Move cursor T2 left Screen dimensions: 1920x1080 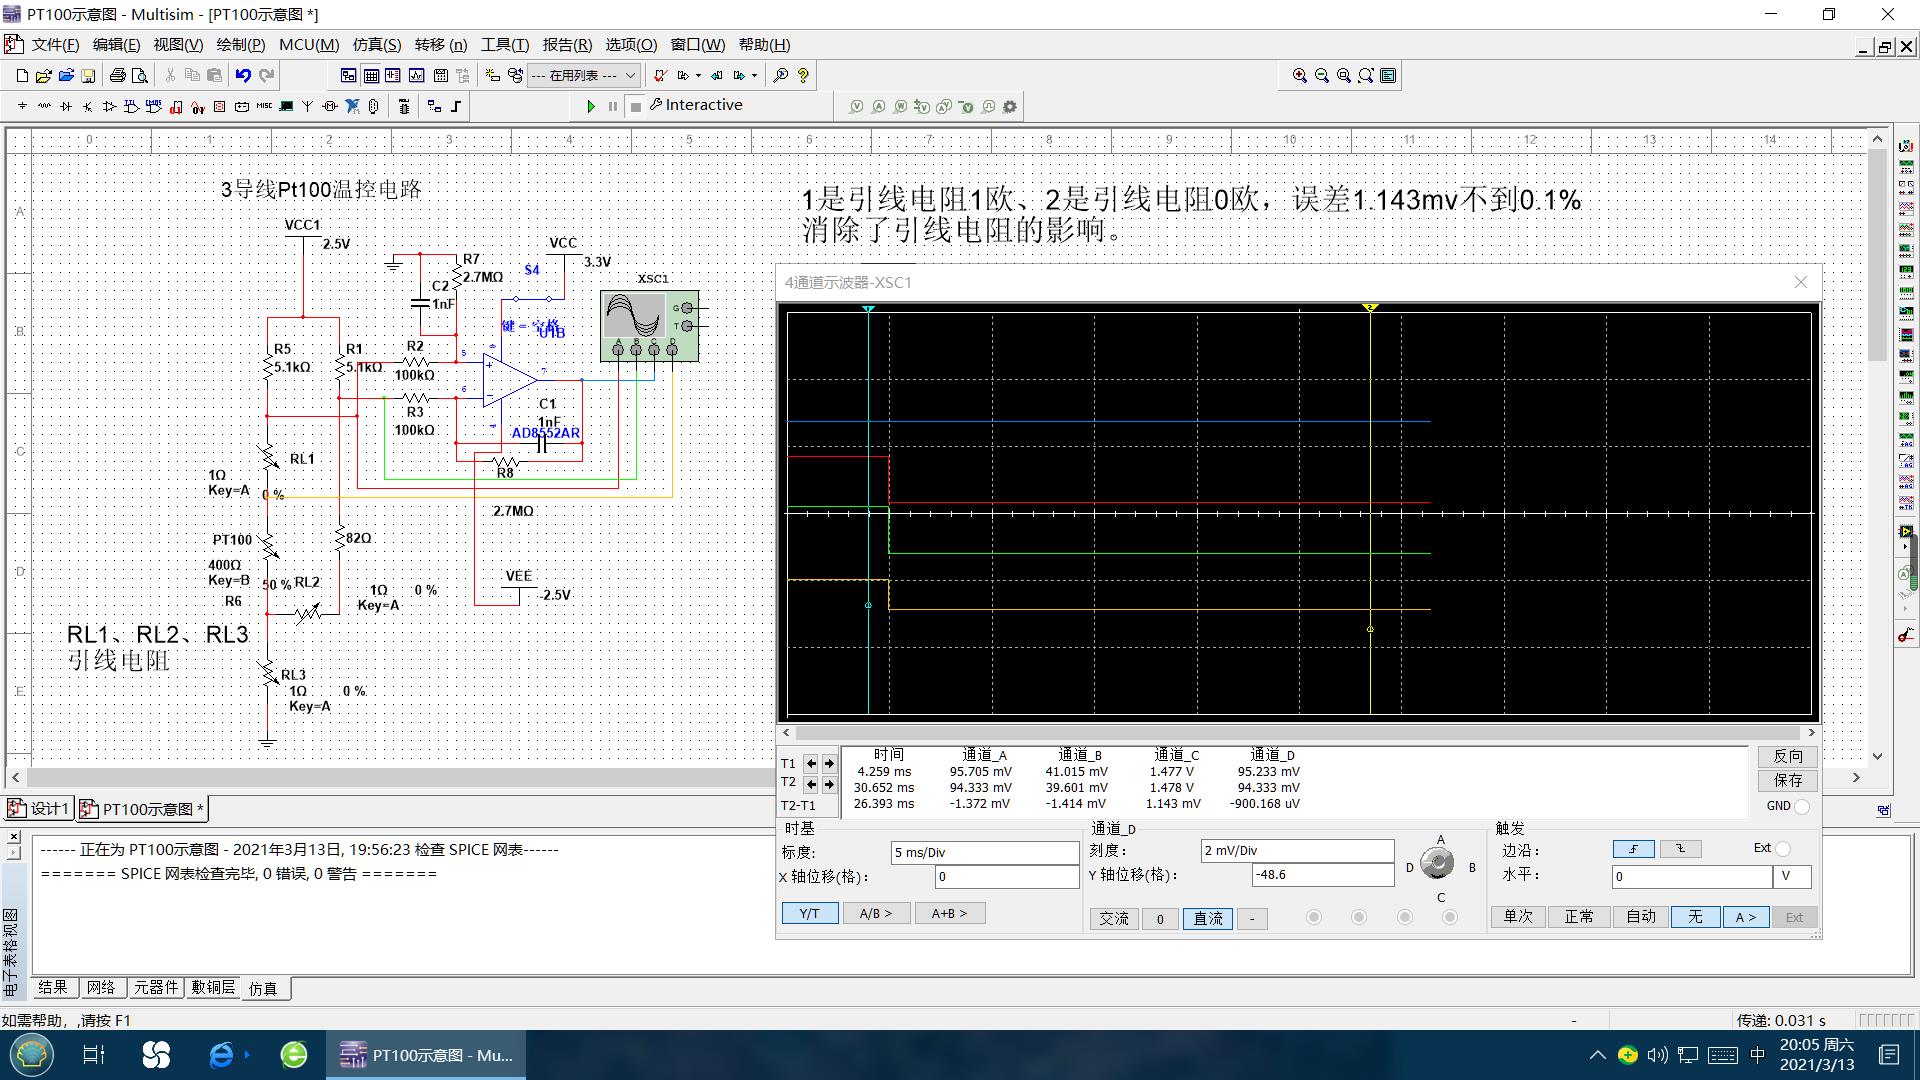coord(811,784)
